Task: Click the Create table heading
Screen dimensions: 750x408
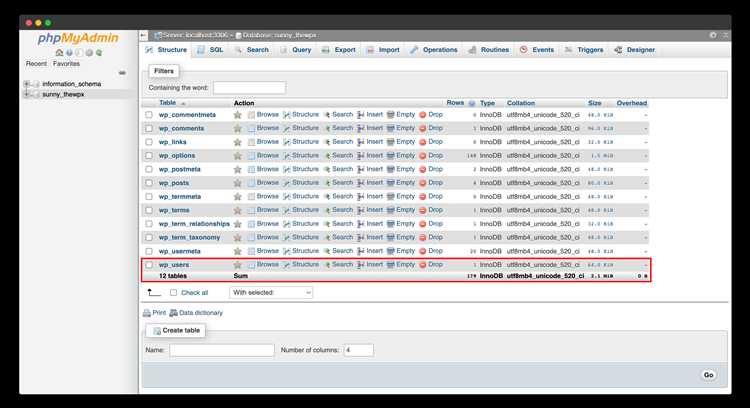Action: 176,331
